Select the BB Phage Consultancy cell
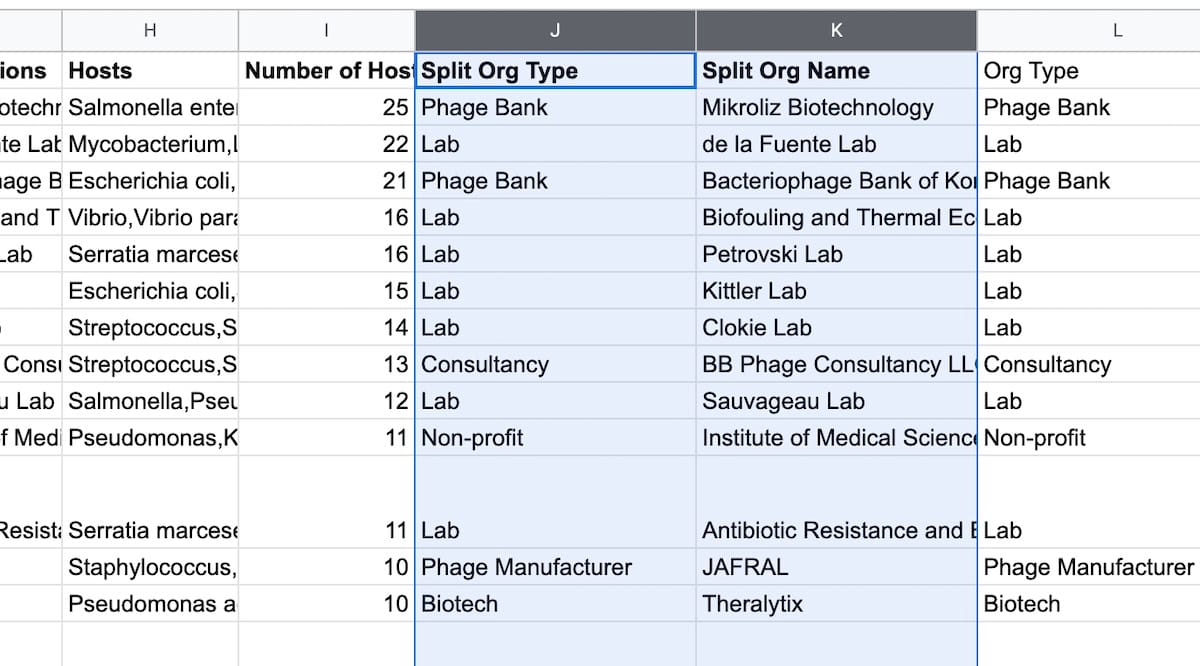This screenshot has width=1200, height=666. (x=837, y=364)
